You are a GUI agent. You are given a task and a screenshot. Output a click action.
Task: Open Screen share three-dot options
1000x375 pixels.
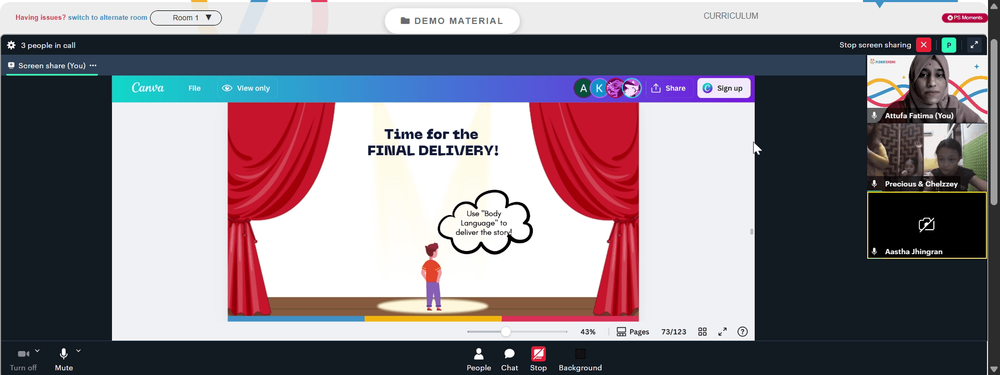[x=93, y=66]
